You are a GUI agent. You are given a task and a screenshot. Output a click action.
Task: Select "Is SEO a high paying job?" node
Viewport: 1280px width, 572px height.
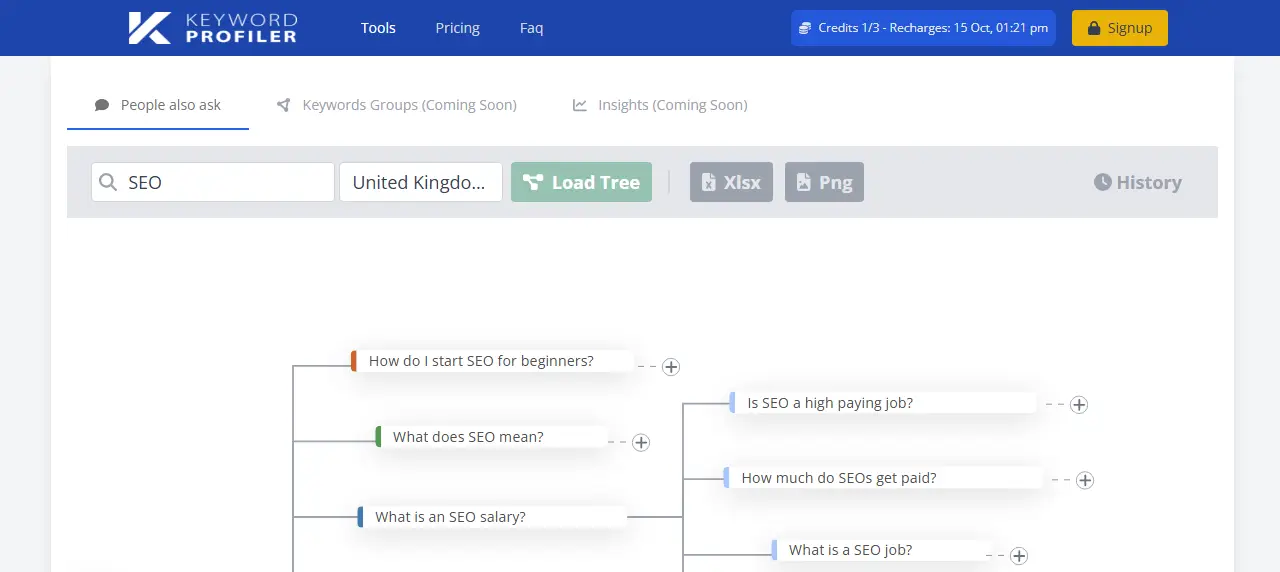(883, 403)
